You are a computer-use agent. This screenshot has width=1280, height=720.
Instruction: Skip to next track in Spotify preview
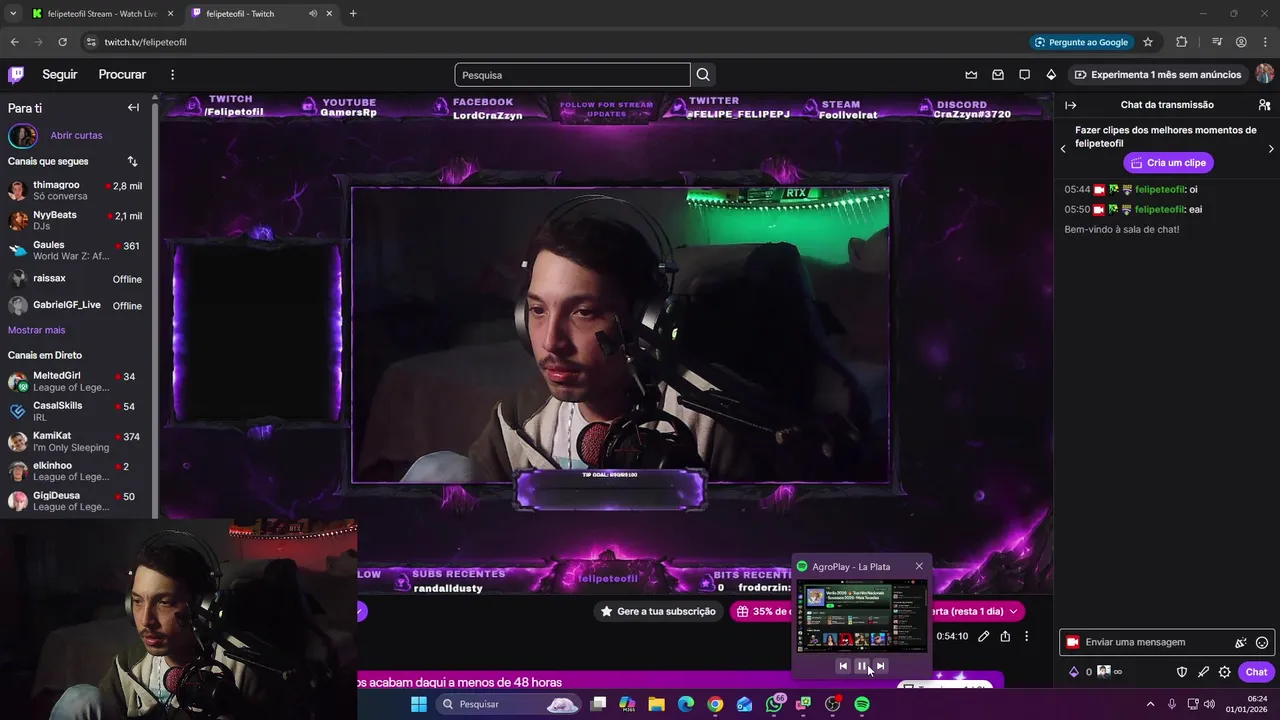pyautogui.click(x=880, y=666)
